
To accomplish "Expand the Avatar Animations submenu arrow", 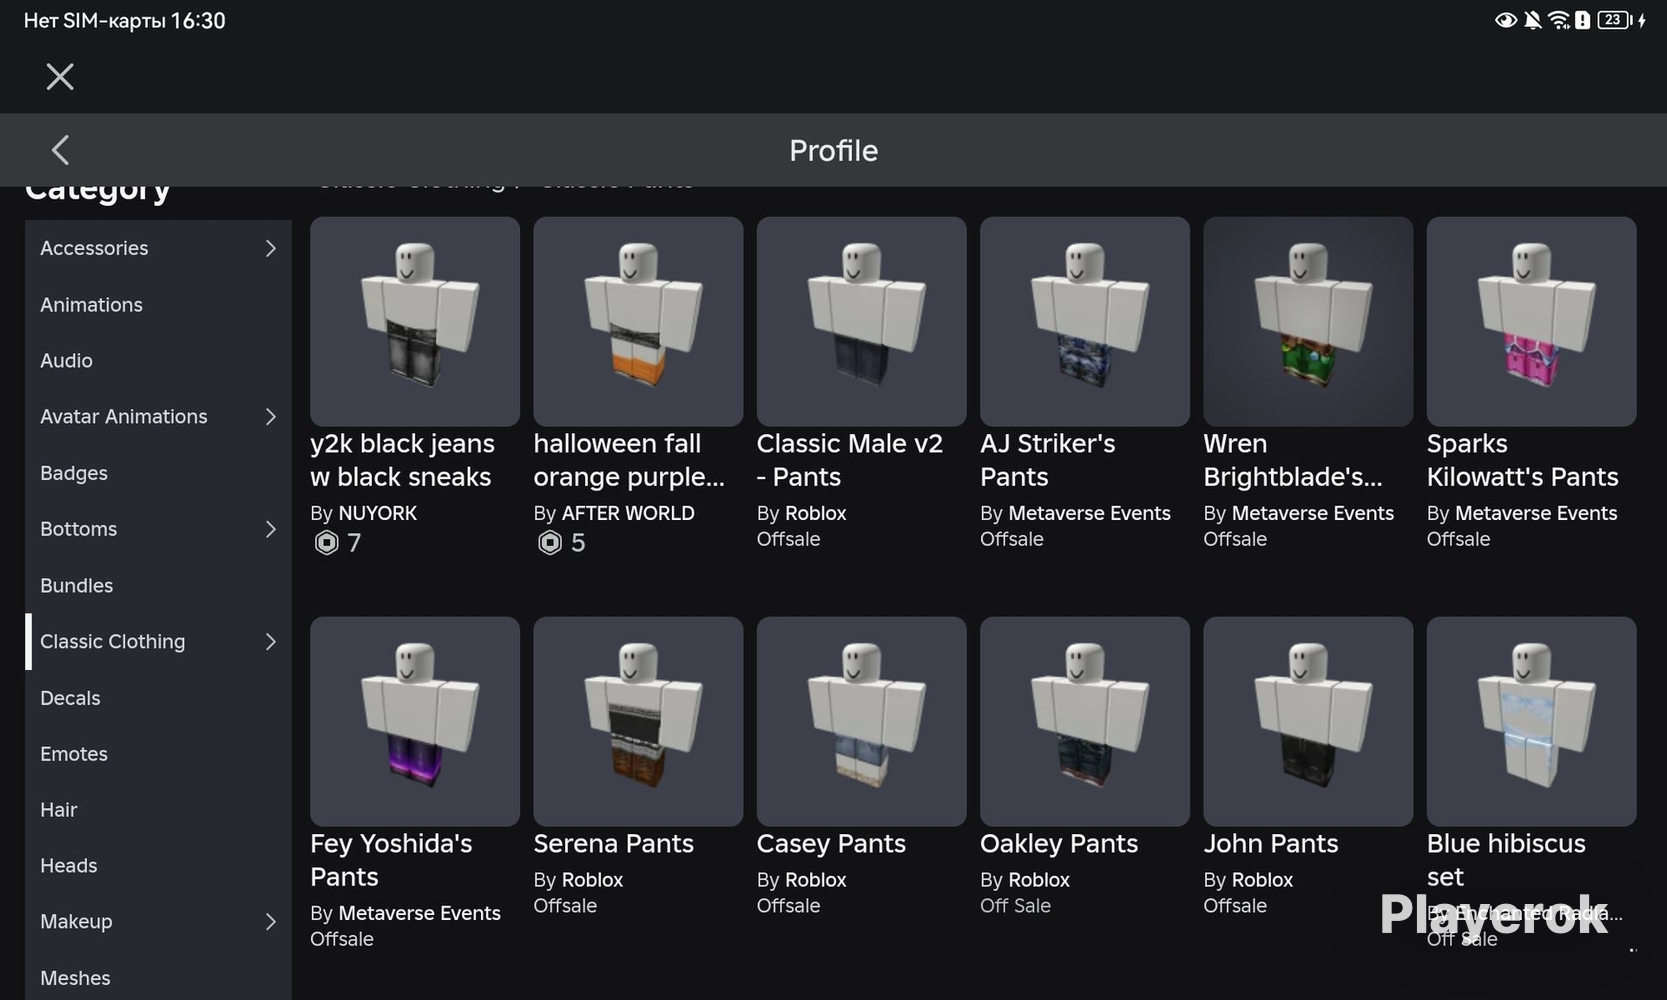I will pyautogui.click(x=270, y=416).
